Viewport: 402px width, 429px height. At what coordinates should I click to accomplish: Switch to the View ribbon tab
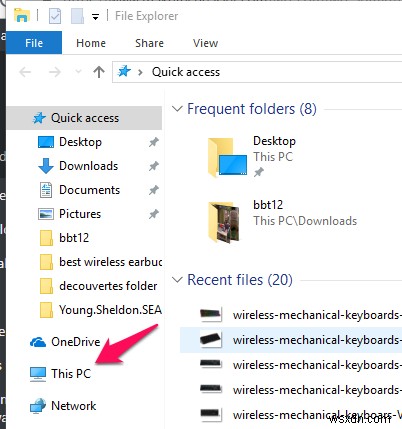(205, 43)
